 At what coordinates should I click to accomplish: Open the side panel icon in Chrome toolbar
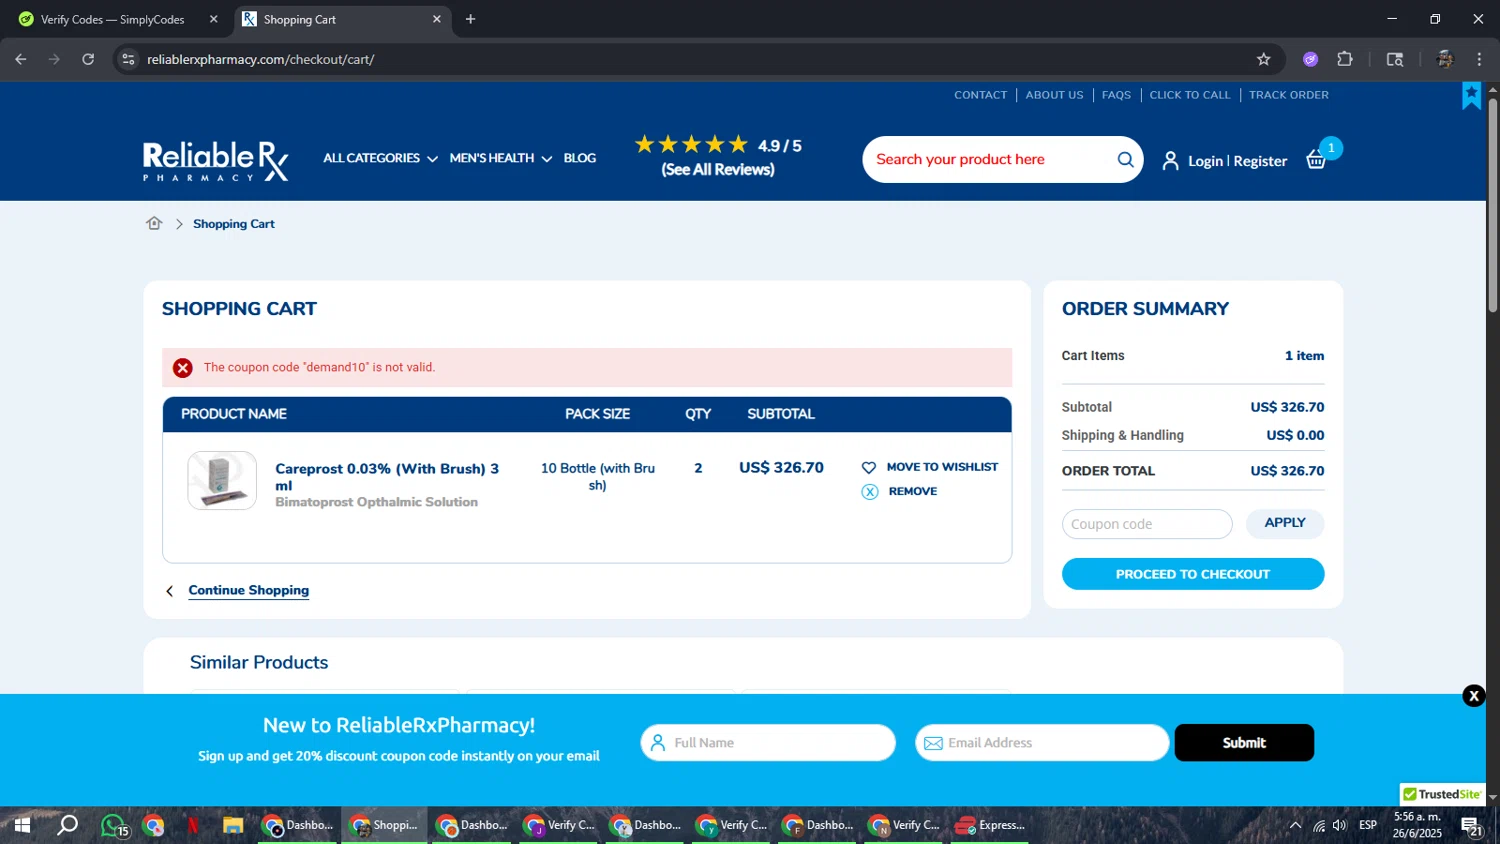point(1395,59)
